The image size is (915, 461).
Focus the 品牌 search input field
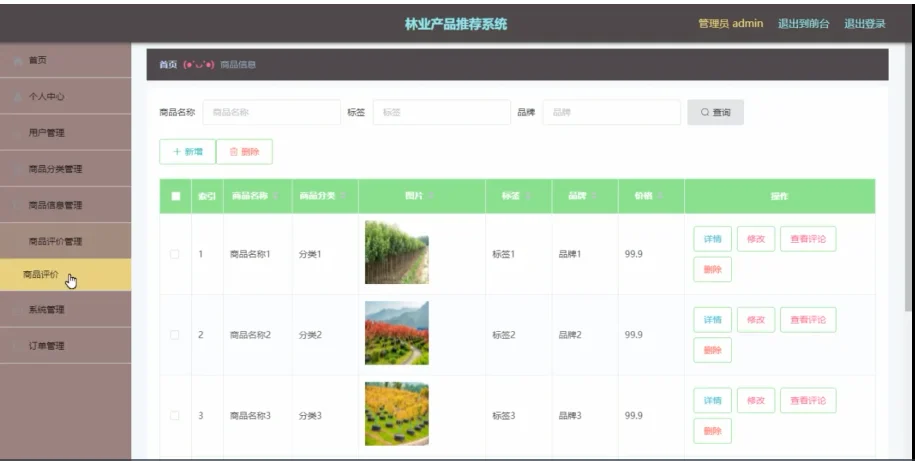(x=612, y=112)
